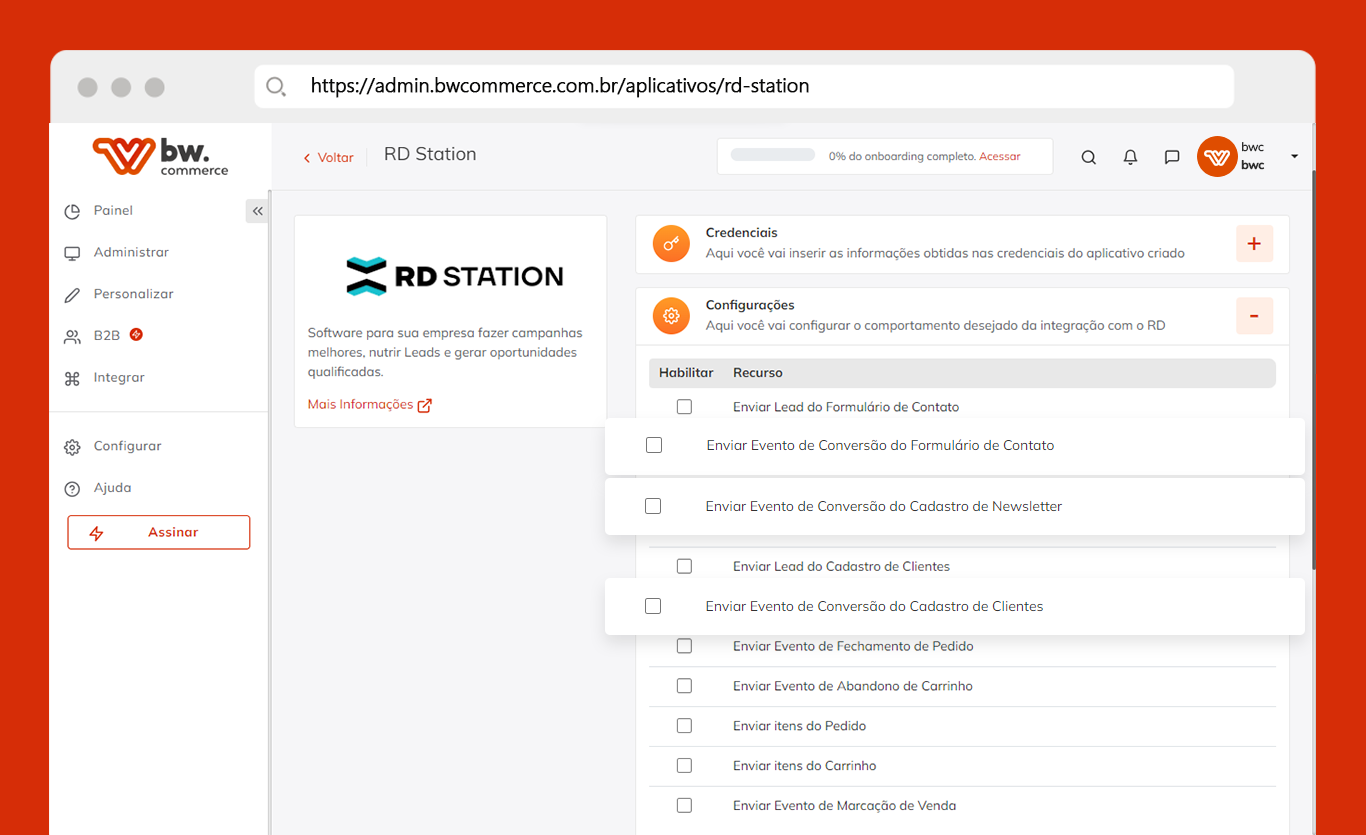Viewport: 1366px width, 835px height.
Task: Enable Enviar Evento de Fechamento de Pedido
Action: pyautogui.click(x=684, y=646)
